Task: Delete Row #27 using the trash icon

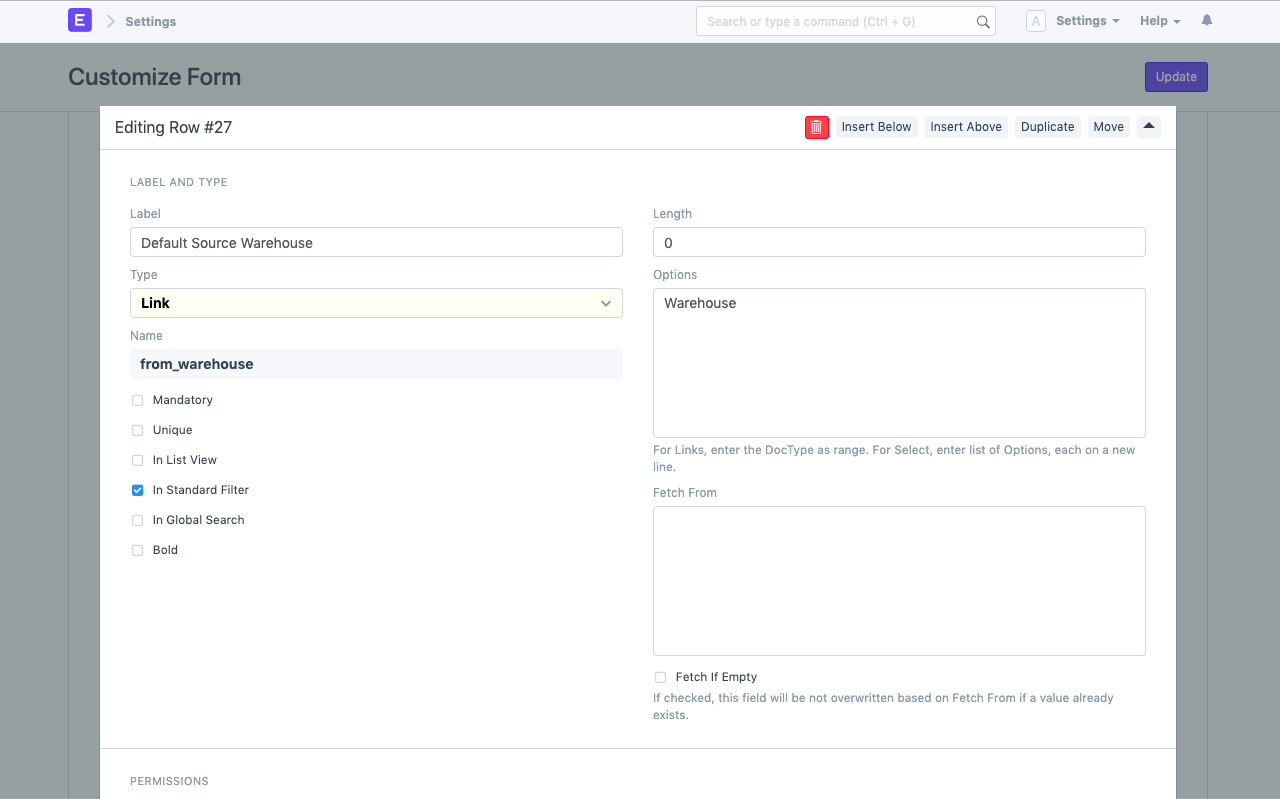Action: (816, 127)
